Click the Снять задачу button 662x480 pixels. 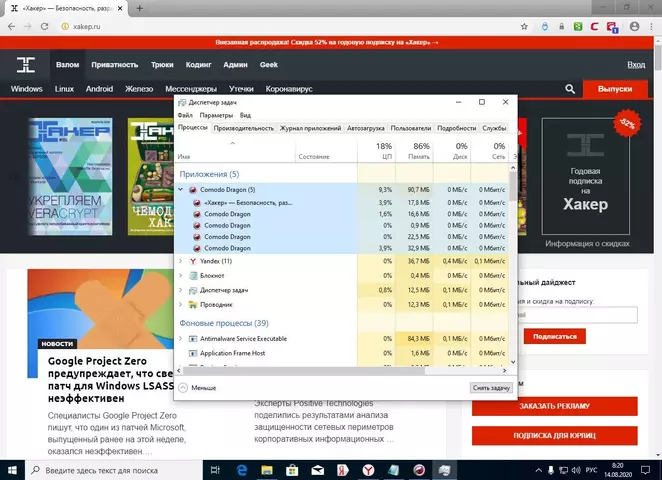click(491, 388)
